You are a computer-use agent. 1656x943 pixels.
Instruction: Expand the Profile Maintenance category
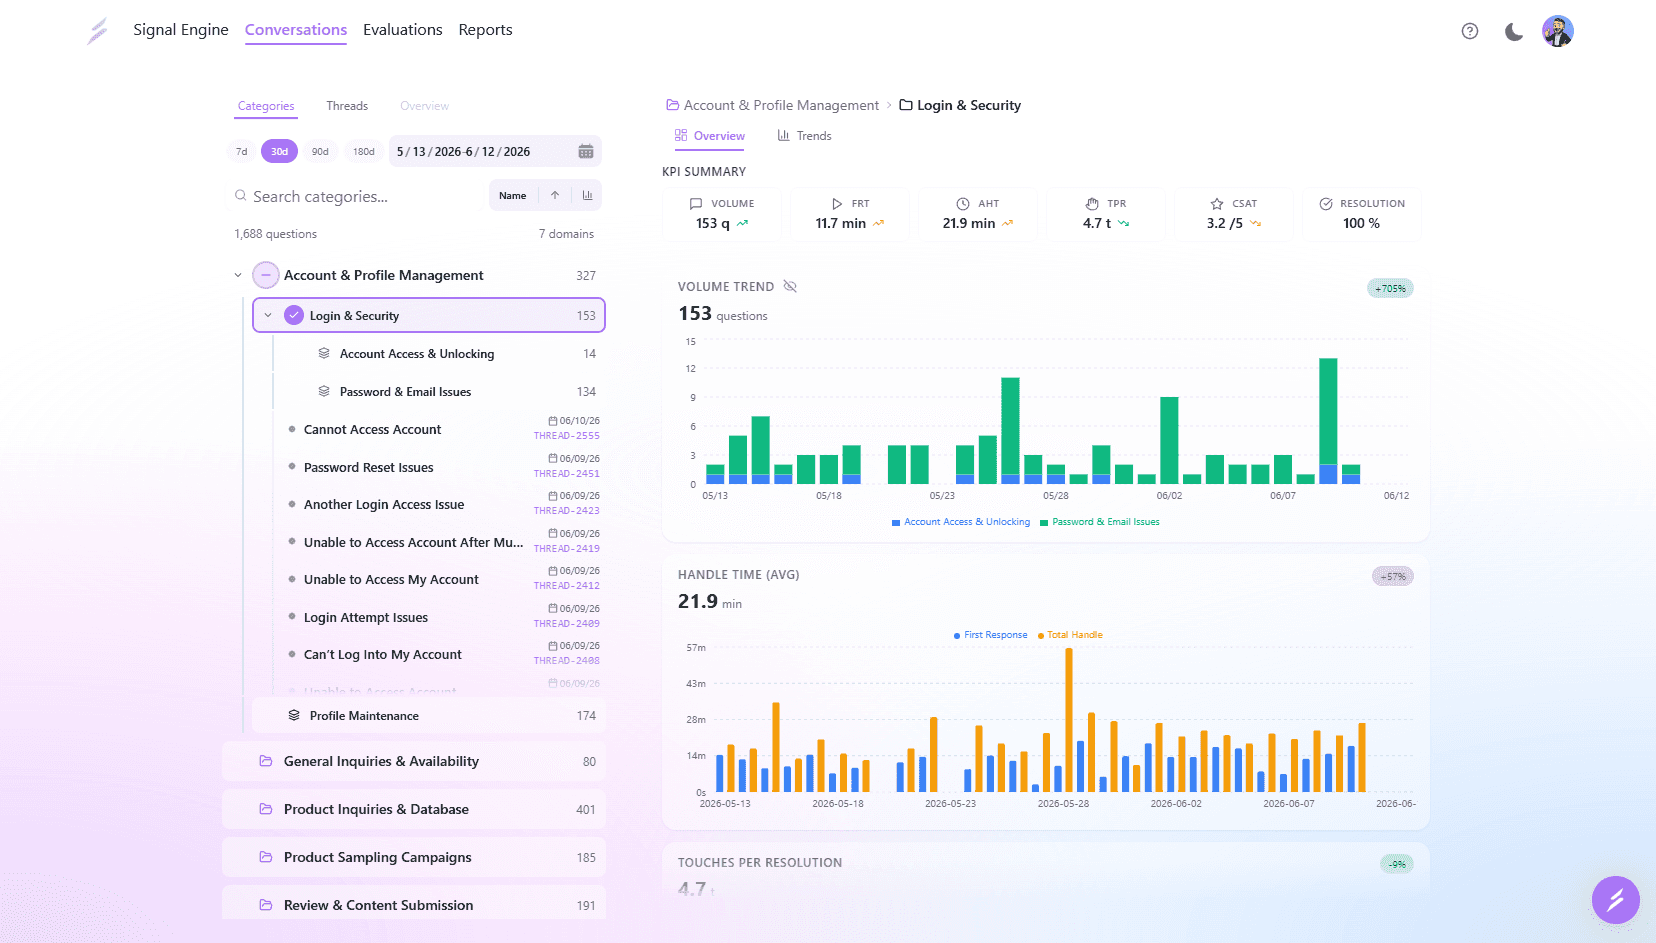click(x=429, y=715)
